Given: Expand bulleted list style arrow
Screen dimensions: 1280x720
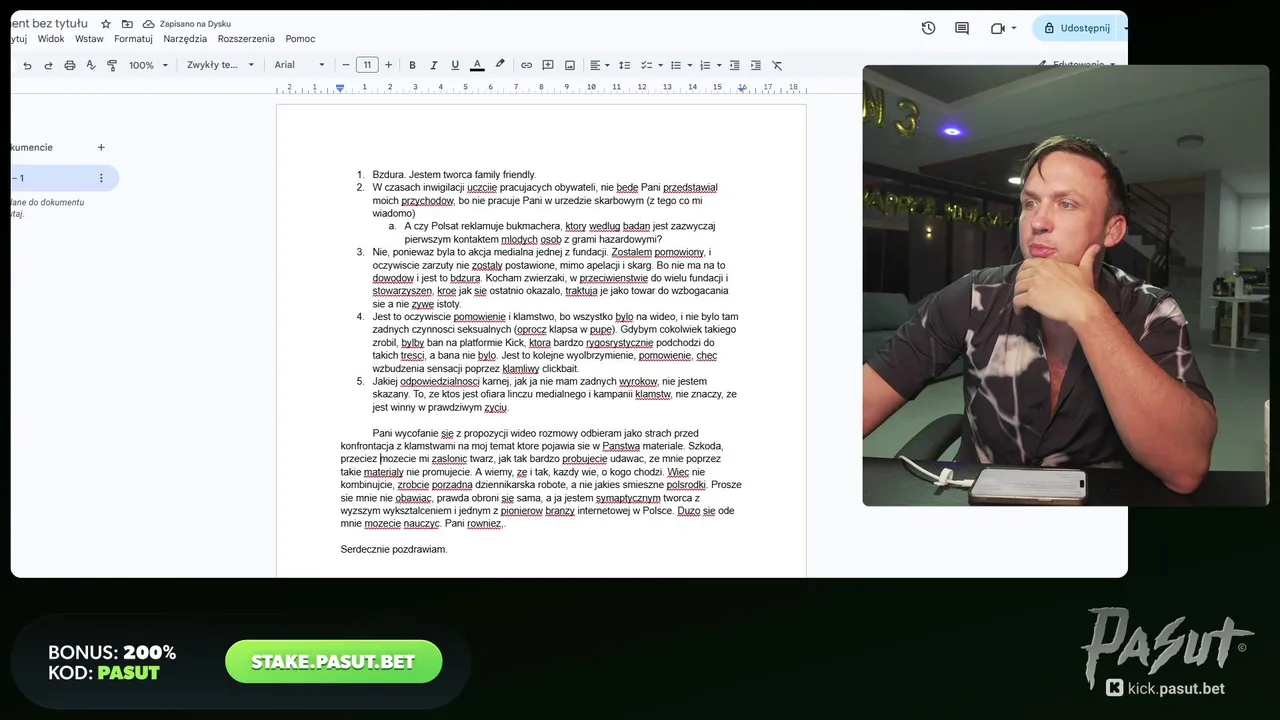Looking at the screenshot, I should [x=690, y=65].
